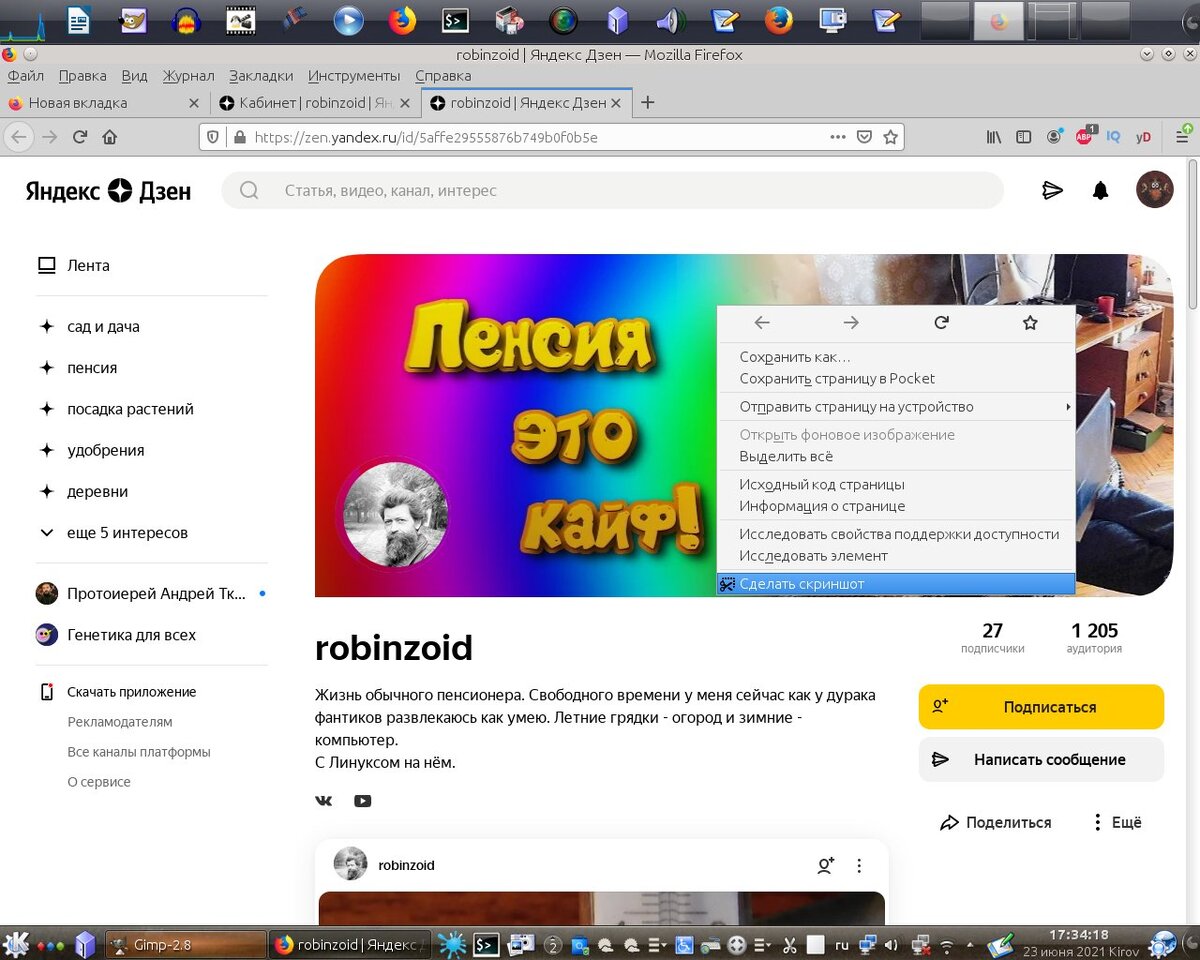Click the Firefox back arrow button
Viewport: 1200px width, 960px height.
(20, 137)
